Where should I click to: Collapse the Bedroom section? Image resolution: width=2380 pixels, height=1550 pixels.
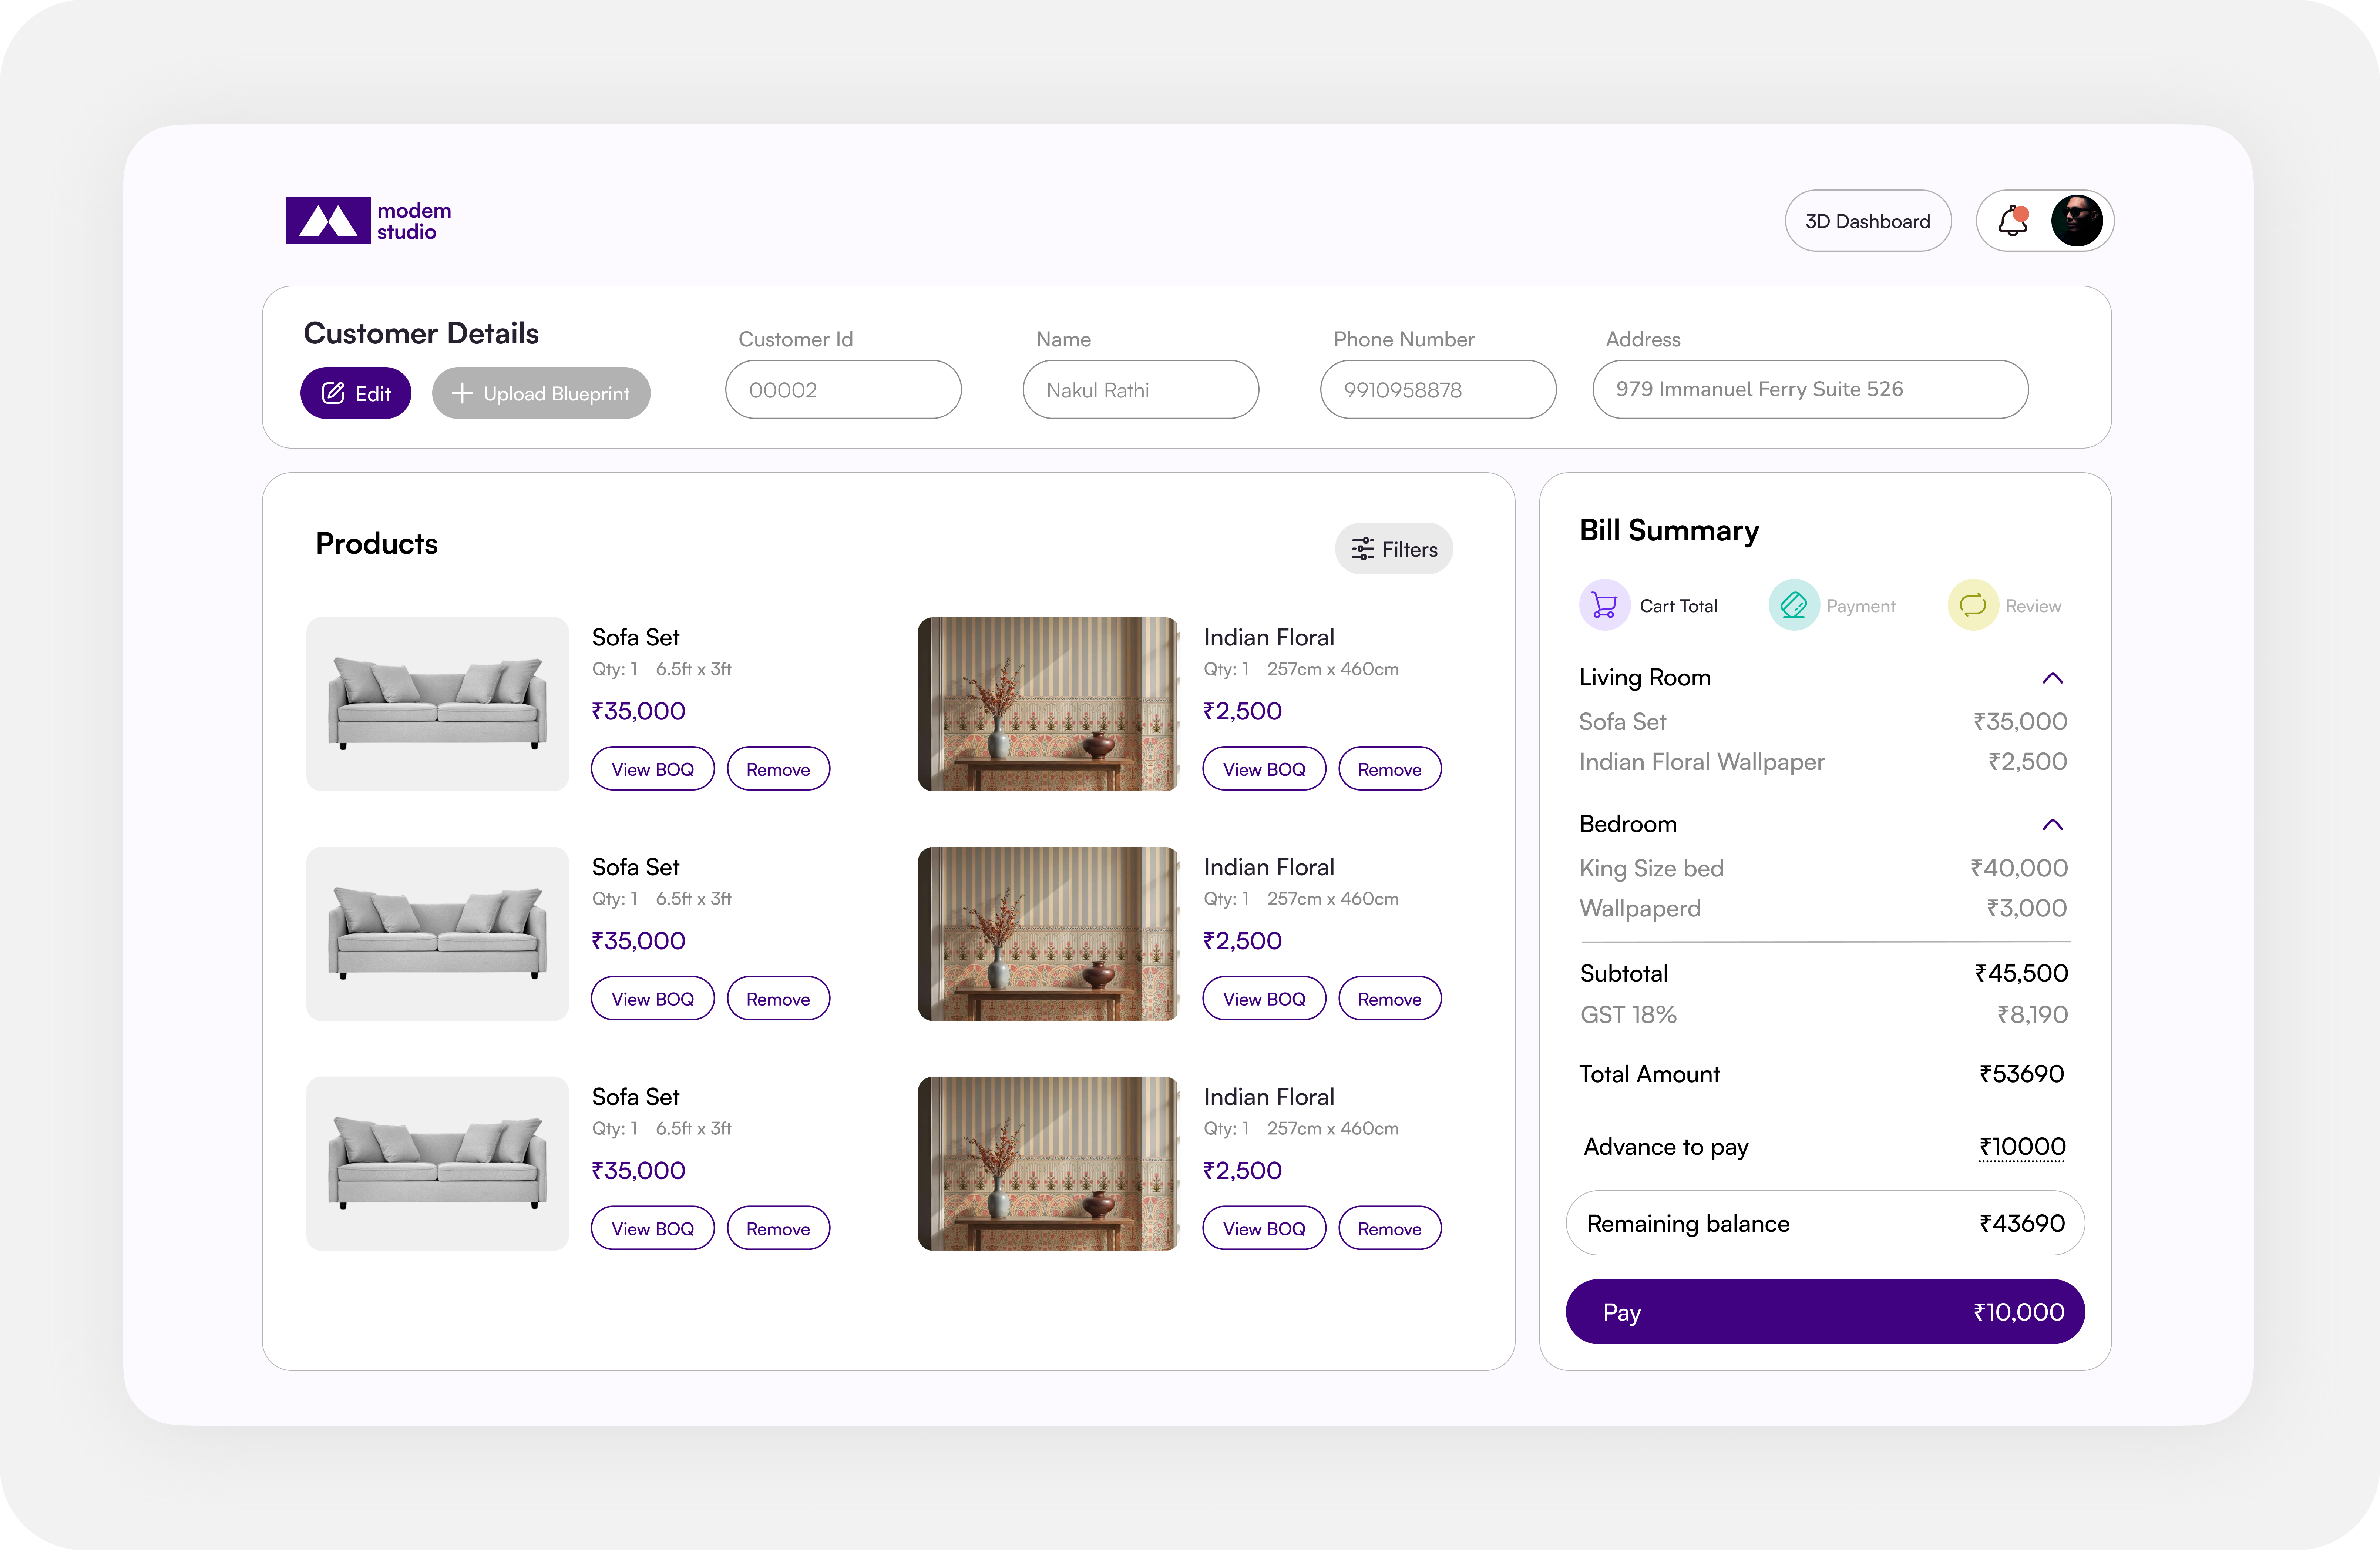pos(2052,825)
